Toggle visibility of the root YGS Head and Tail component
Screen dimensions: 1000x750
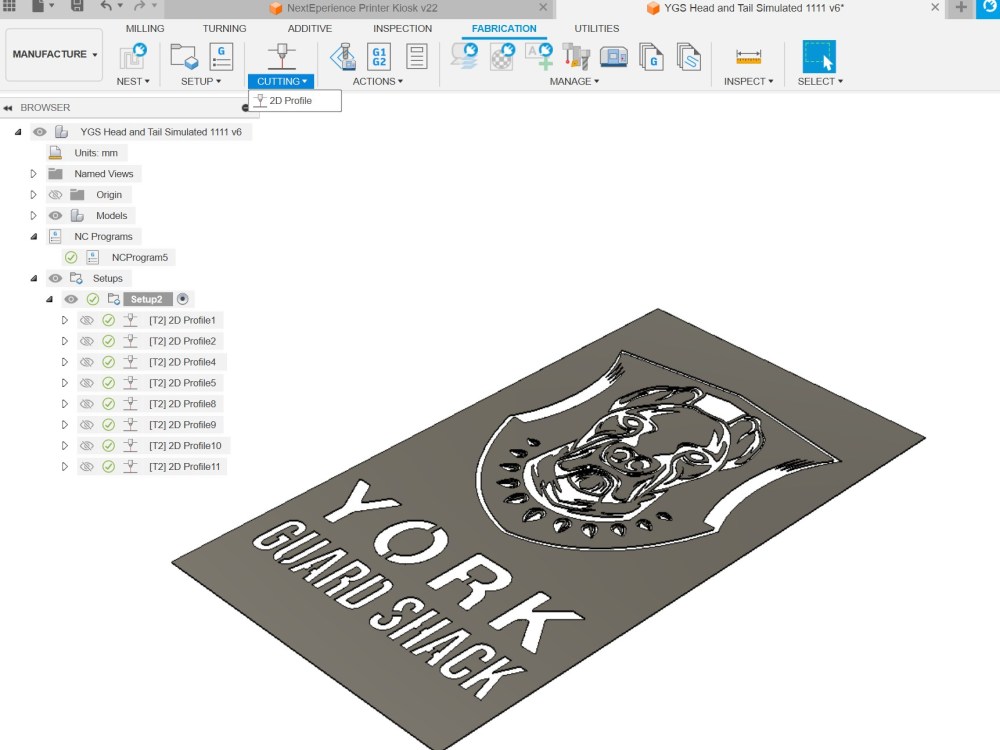40,132
